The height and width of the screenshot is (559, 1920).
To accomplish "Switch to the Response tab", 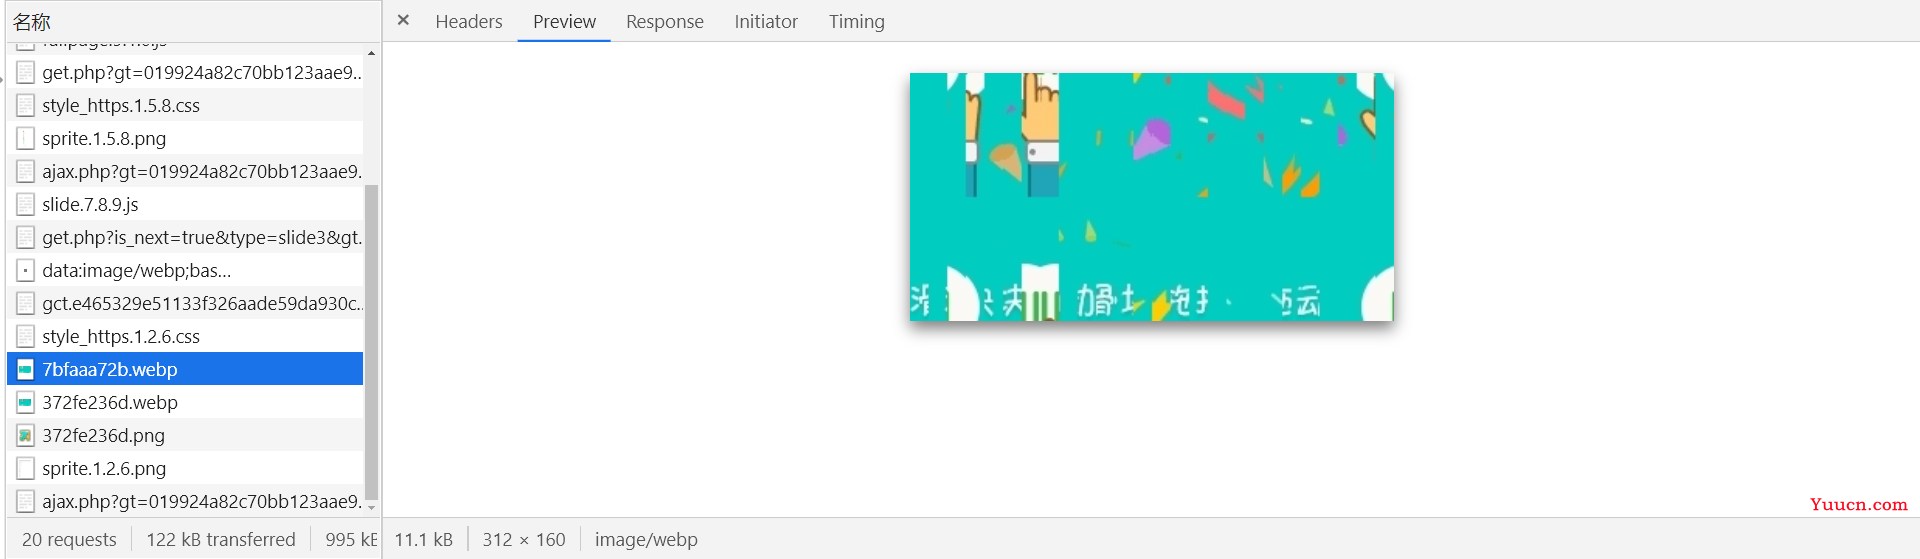I will (665, 21).
